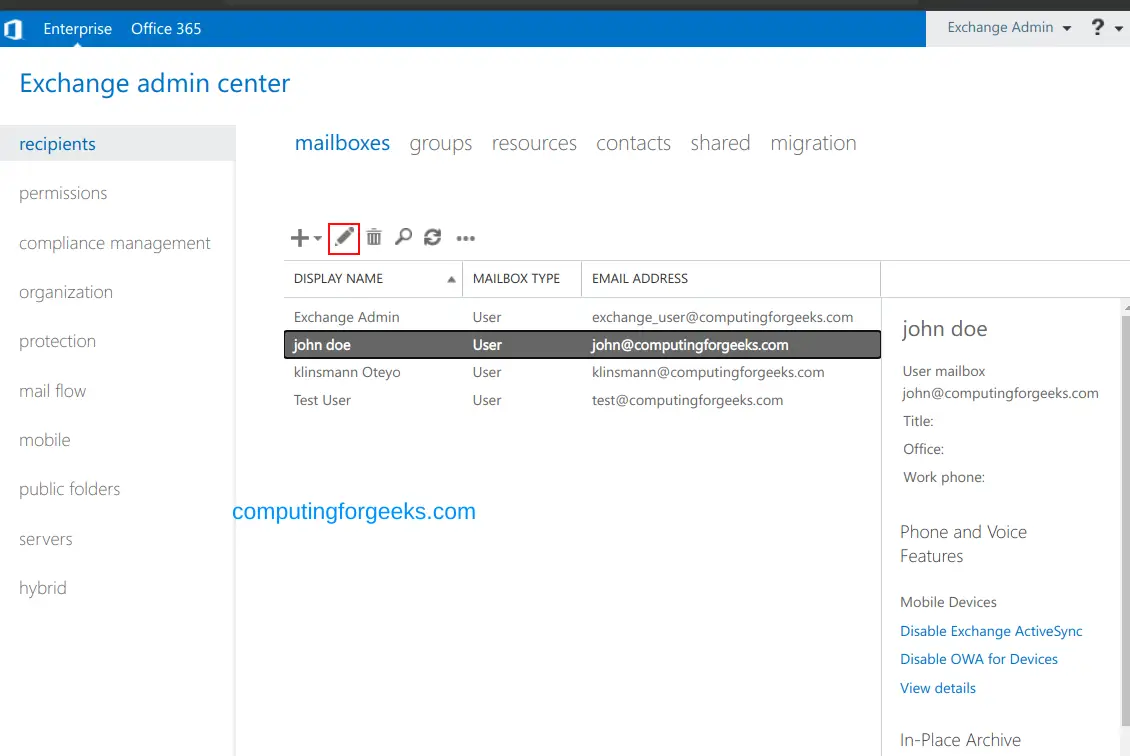
Task: Open the dropdown arrow next to help
Action: [x=1119, y=29]
